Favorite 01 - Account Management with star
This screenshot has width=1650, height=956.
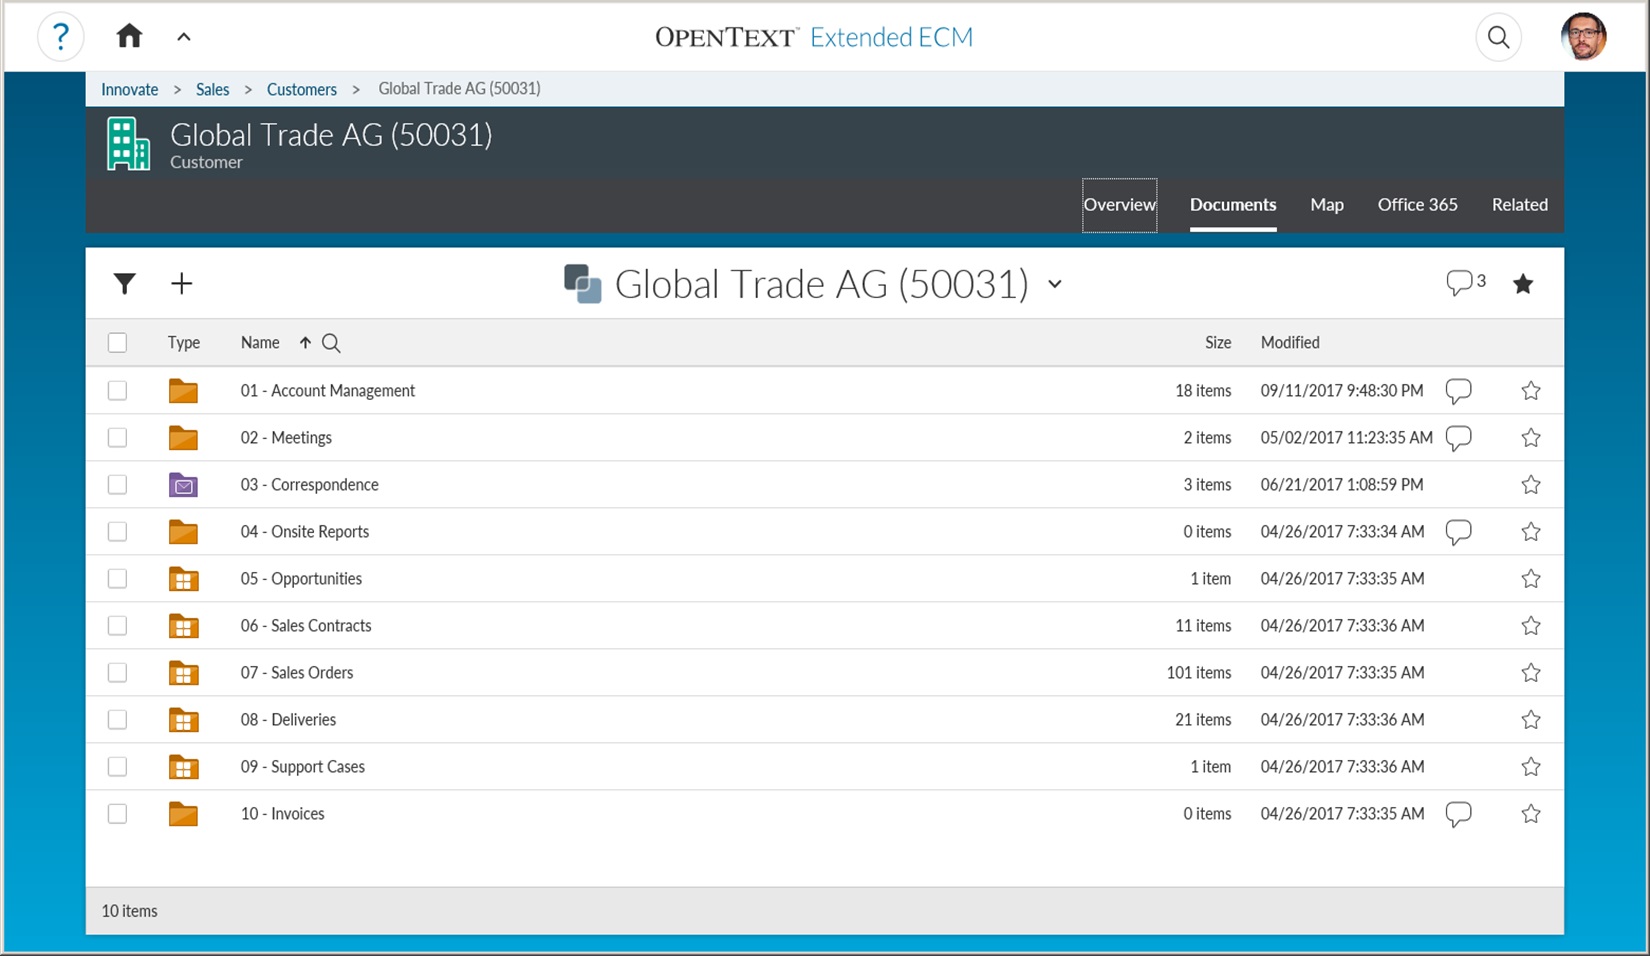(x=1531, y=391)
